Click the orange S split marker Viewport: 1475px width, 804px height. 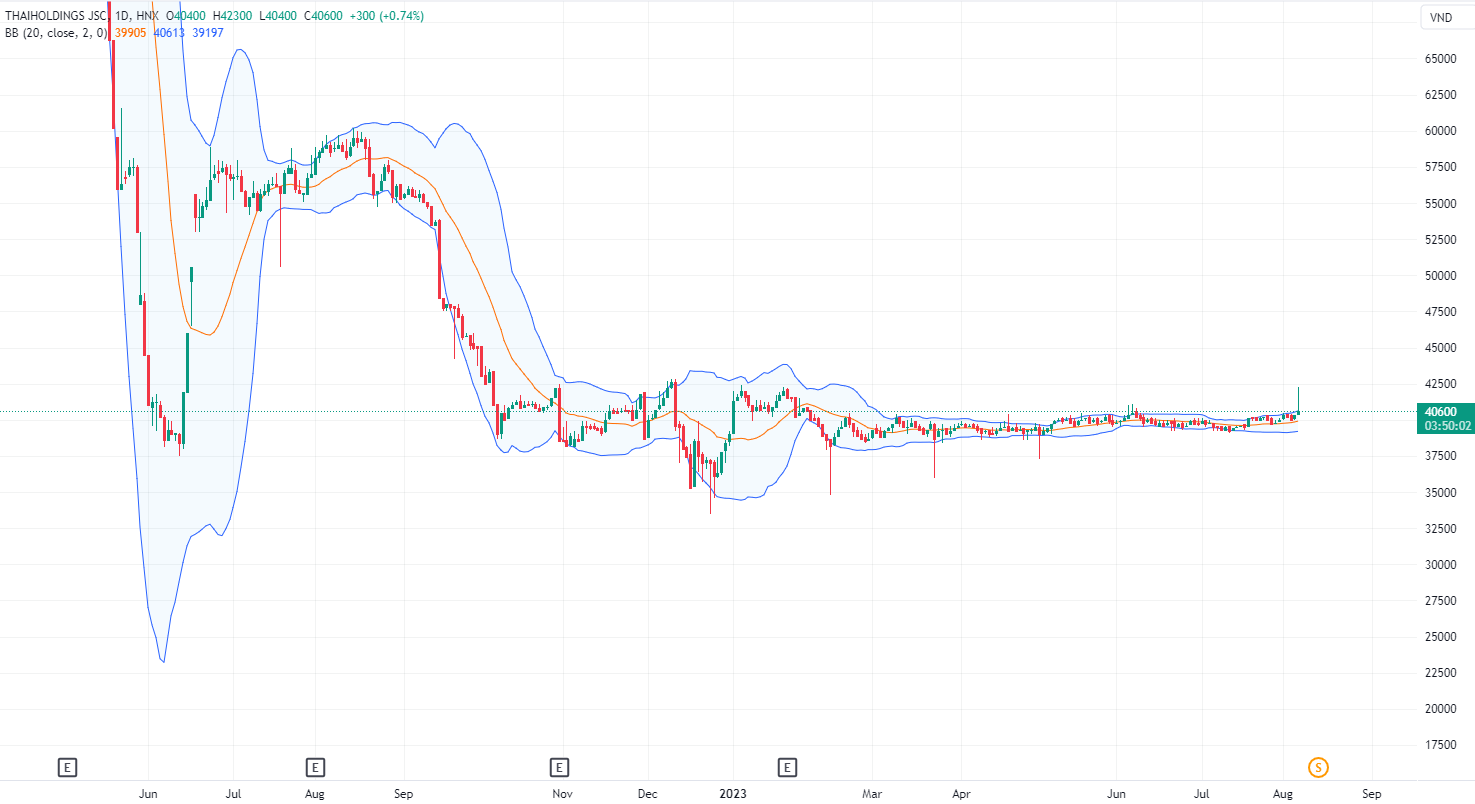pyautogui.click(x=1319, y=768)
